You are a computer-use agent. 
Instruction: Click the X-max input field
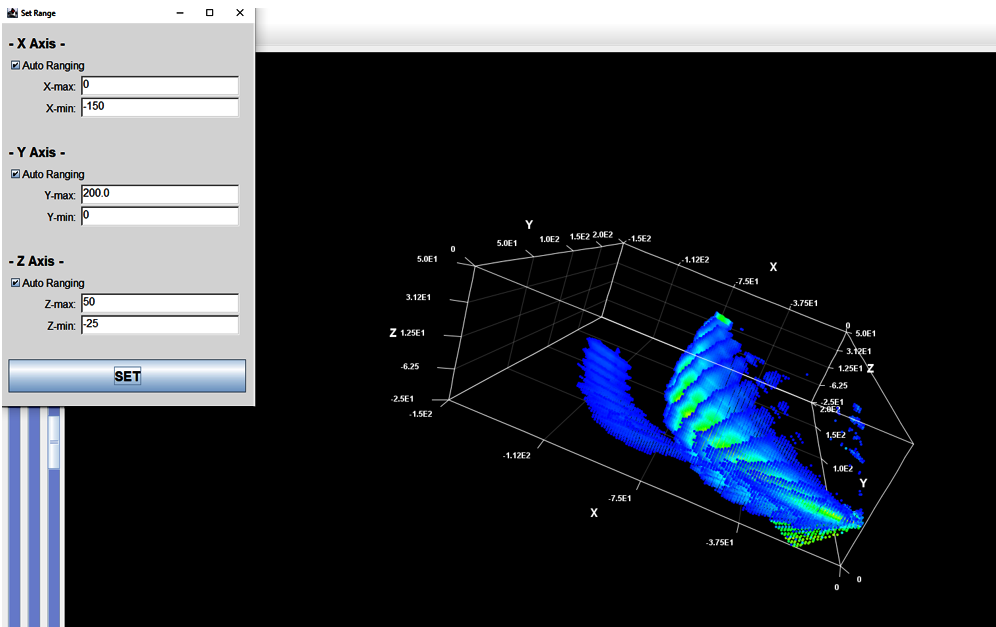(x=160, y=86)
